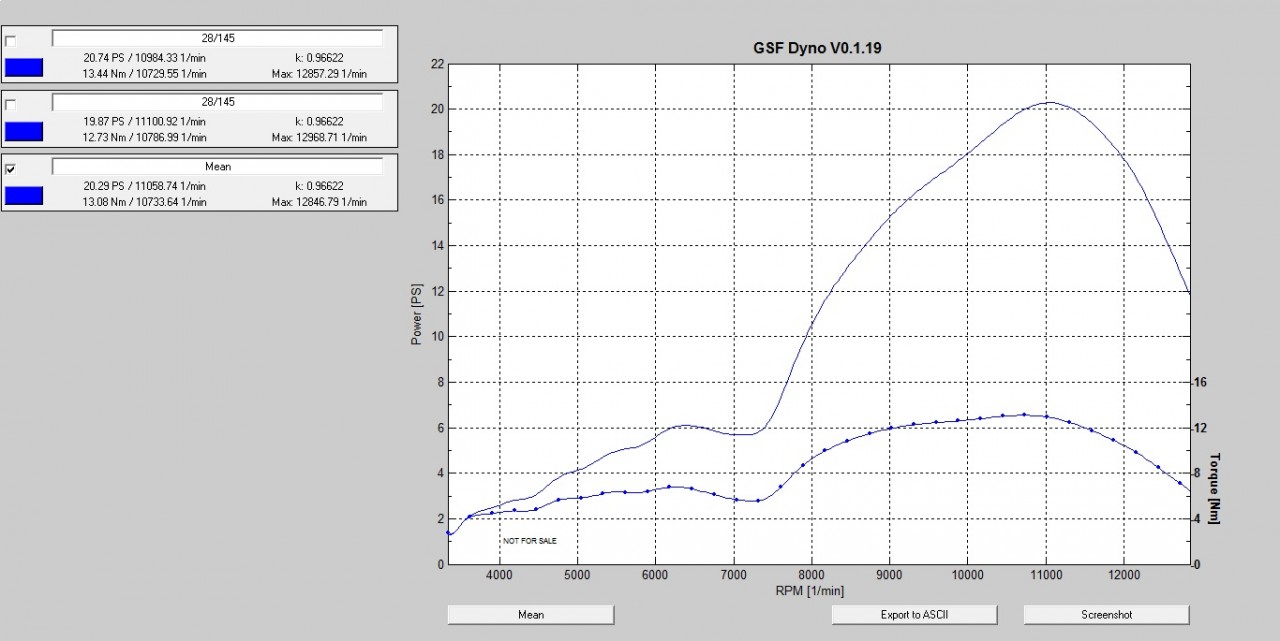
Task: Click the power curve peak near 11000 RPM
Action: (x=1050, y=102)
